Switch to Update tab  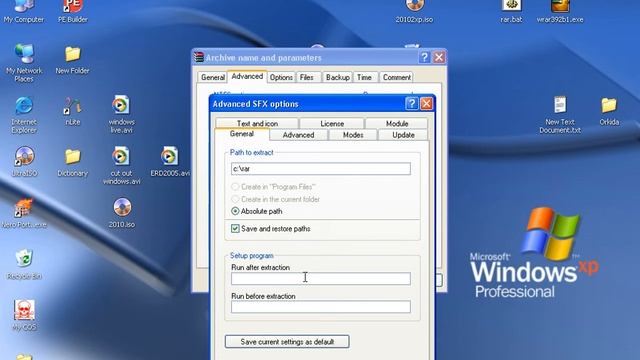[x=403, y=135]
